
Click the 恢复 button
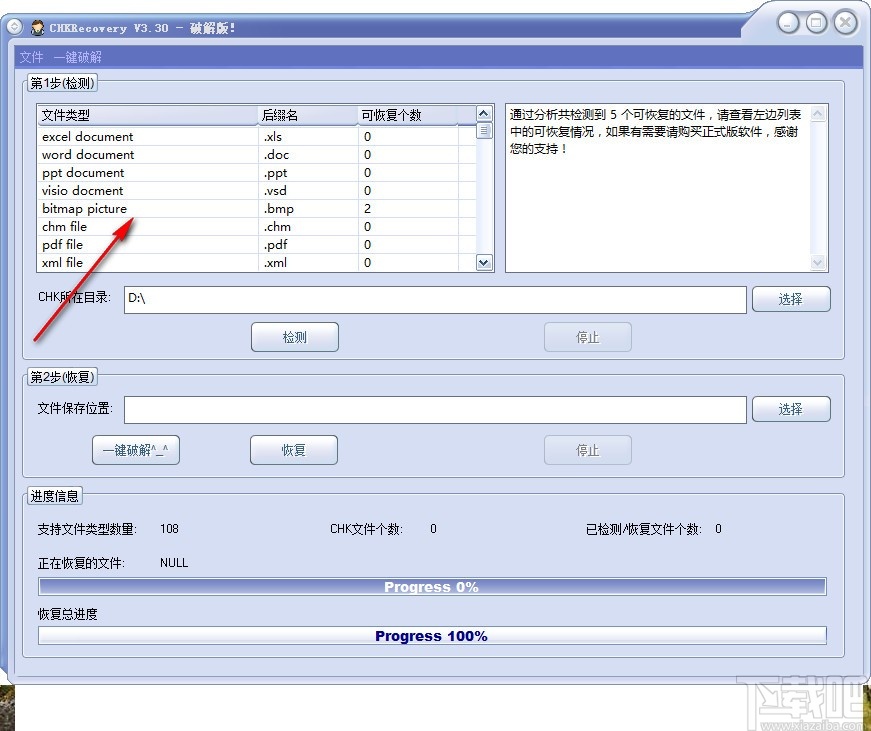tap(294, 450)
